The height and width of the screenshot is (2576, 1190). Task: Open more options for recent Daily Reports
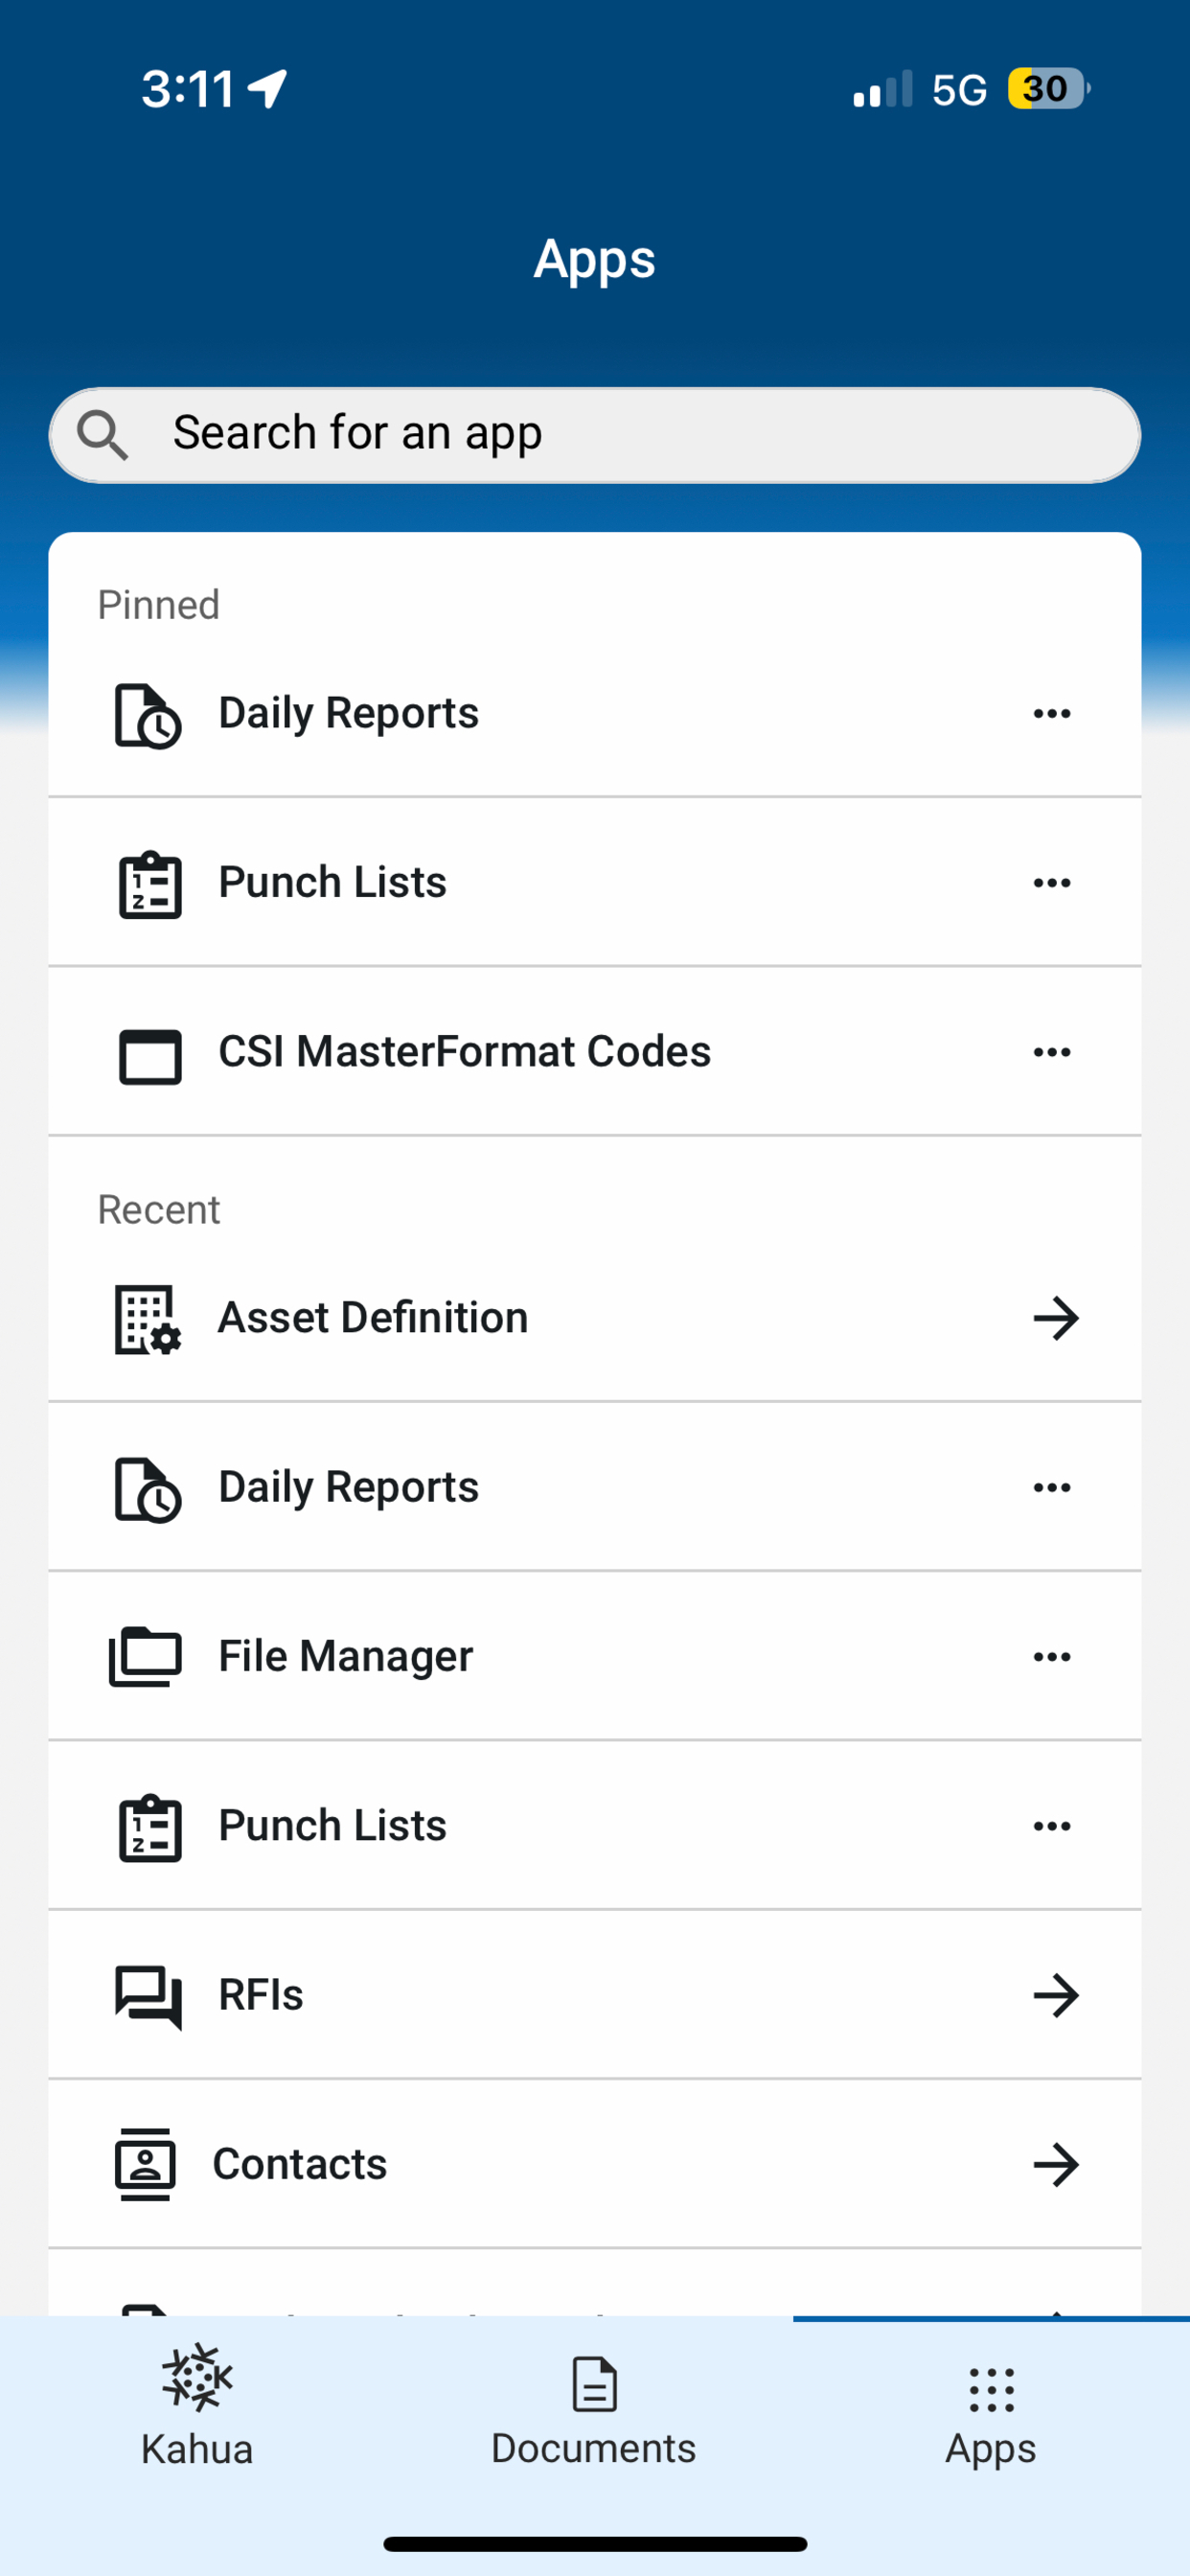click(x=1052, y=1487)
